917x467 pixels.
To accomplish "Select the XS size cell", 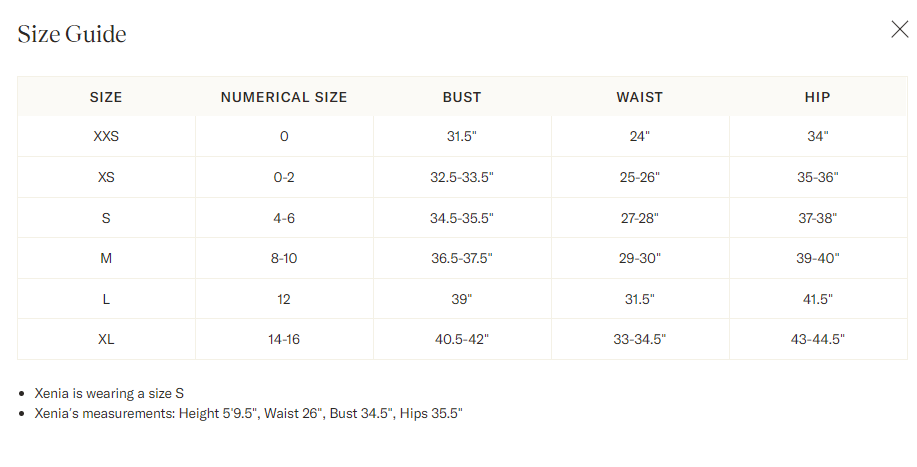I will pyautogui.click(x=106, y=177).
